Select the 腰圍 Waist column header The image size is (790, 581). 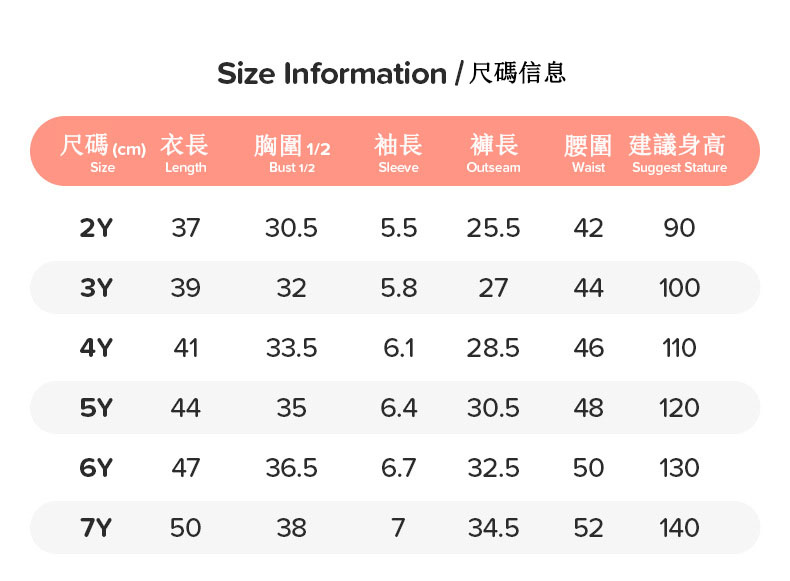tap(588, 153)
